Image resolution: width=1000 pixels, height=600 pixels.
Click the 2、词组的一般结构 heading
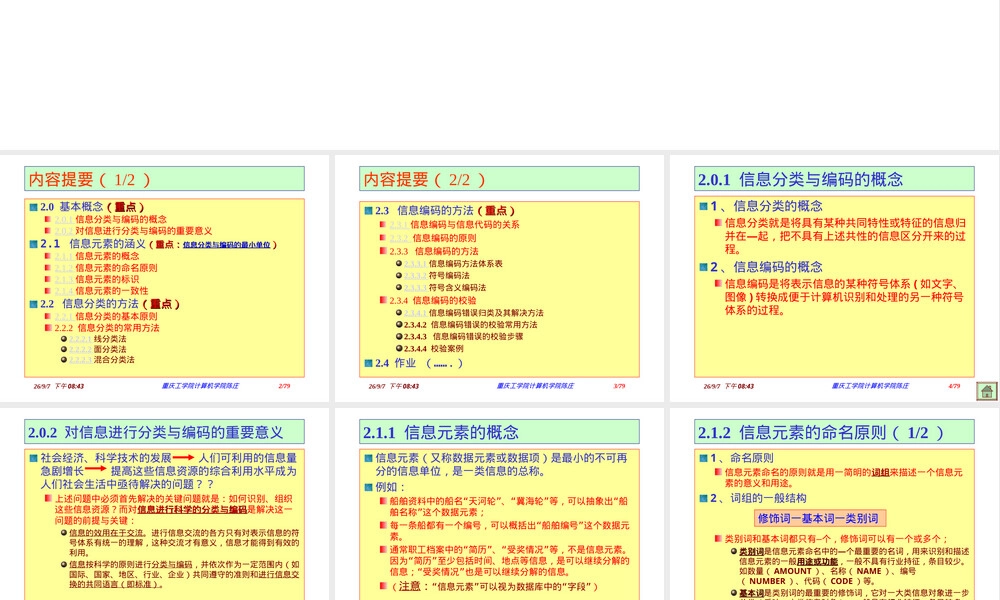(758, 498)
